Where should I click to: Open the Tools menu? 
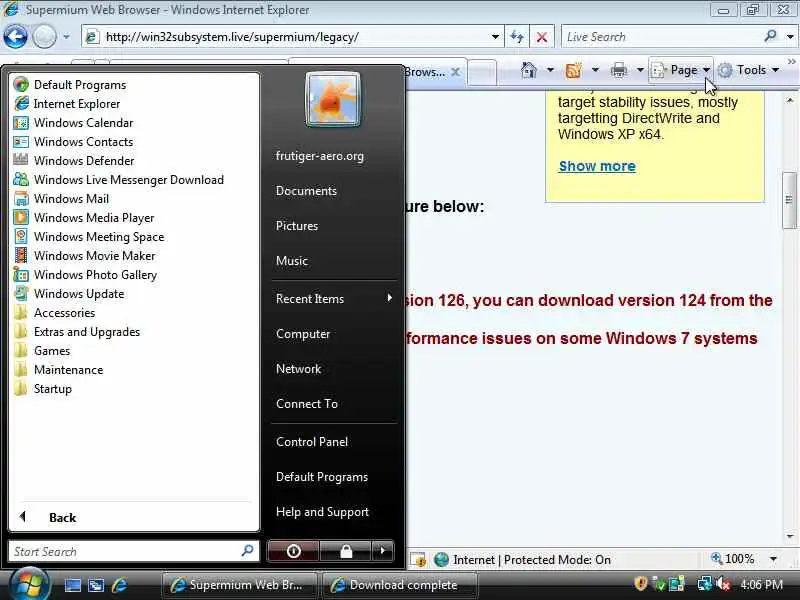pos(748,70)
